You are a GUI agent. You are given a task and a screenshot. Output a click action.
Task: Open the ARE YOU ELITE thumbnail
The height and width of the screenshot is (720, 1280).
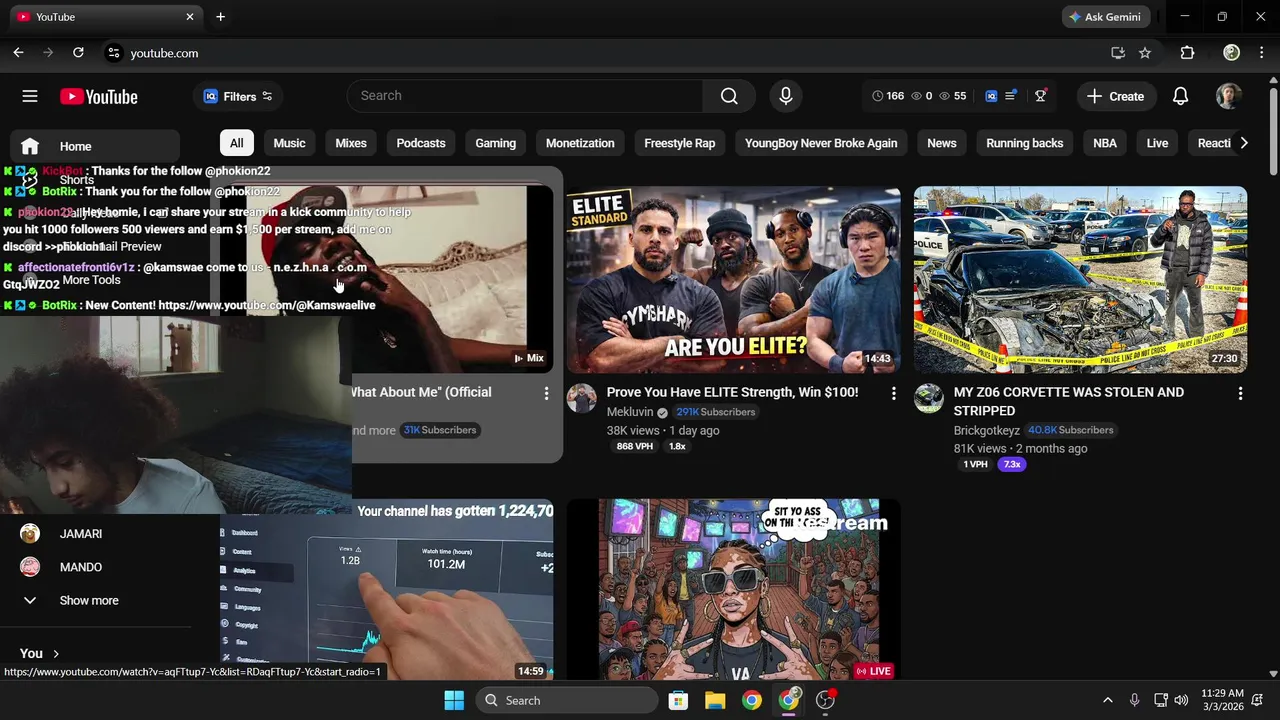point(733,280)
